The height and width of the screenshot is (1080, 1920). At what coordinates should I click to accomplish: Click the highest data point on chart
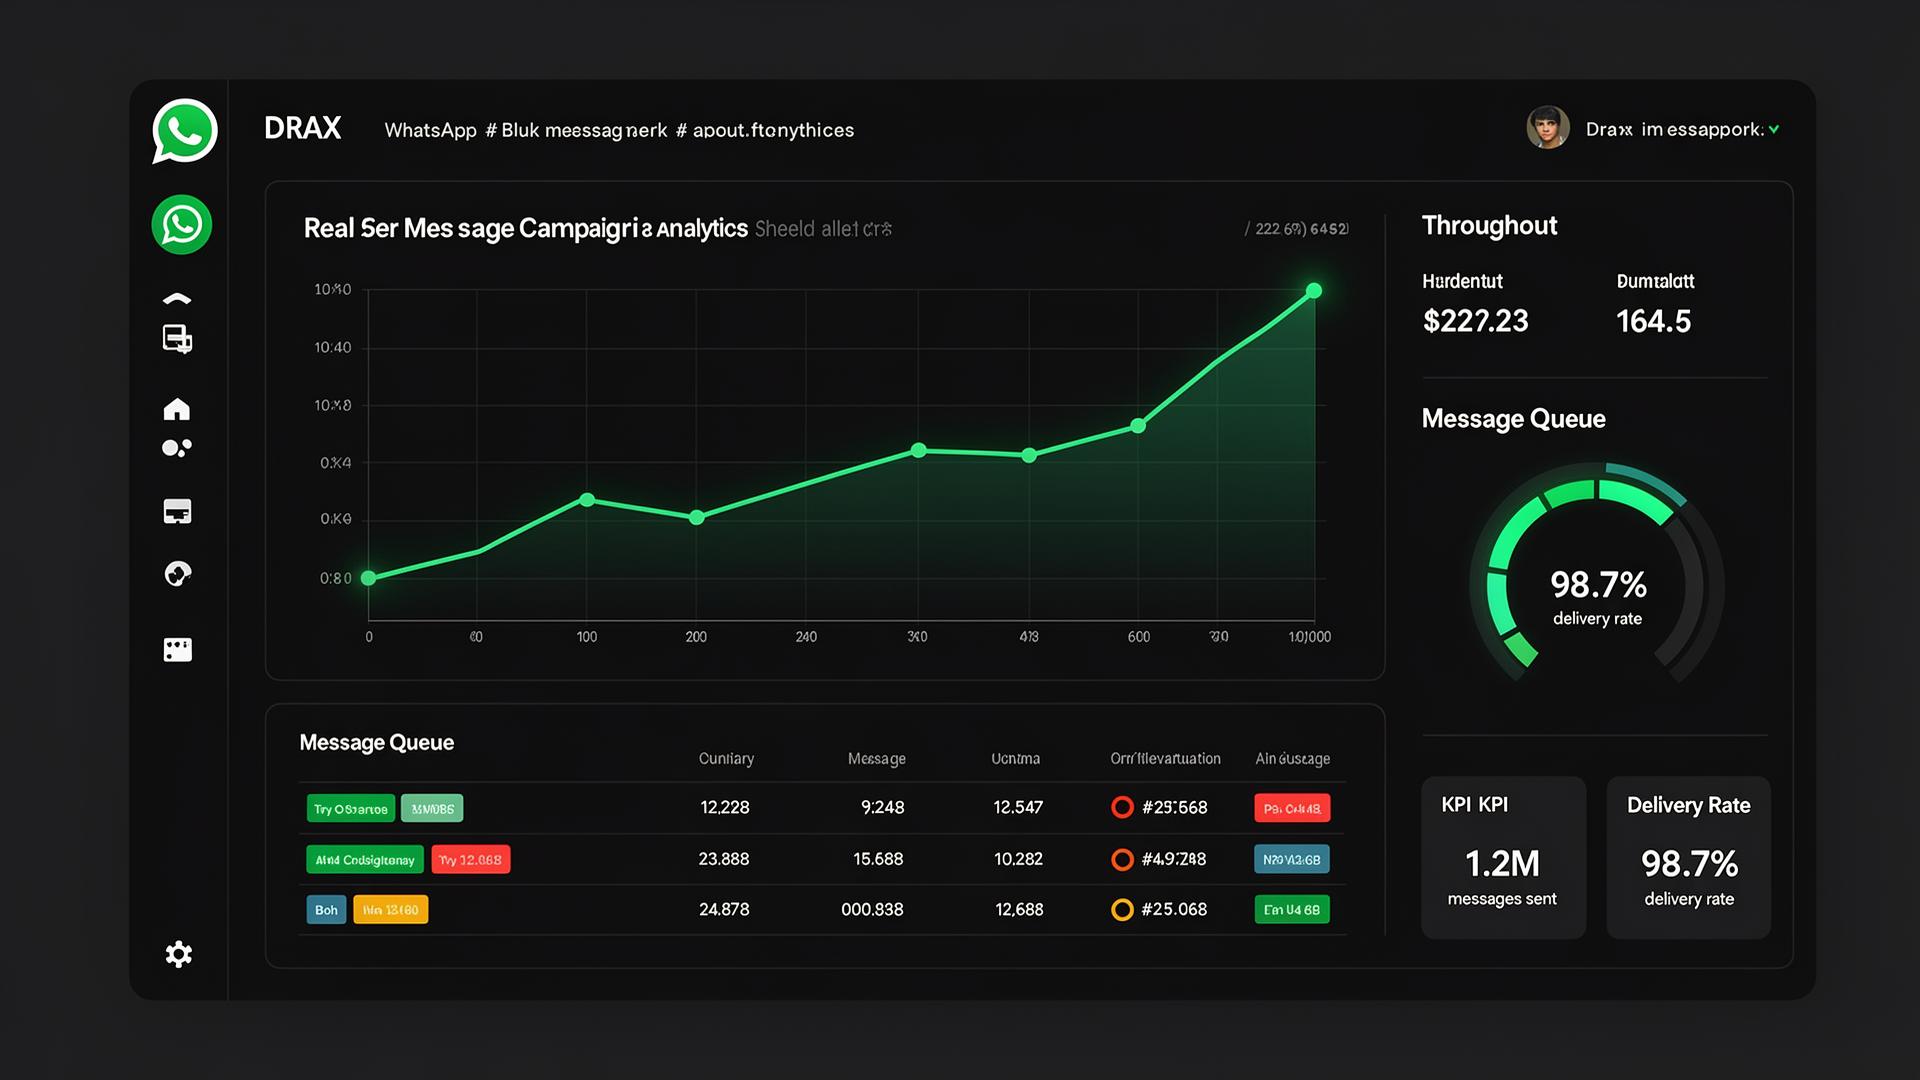point(1314,291)
